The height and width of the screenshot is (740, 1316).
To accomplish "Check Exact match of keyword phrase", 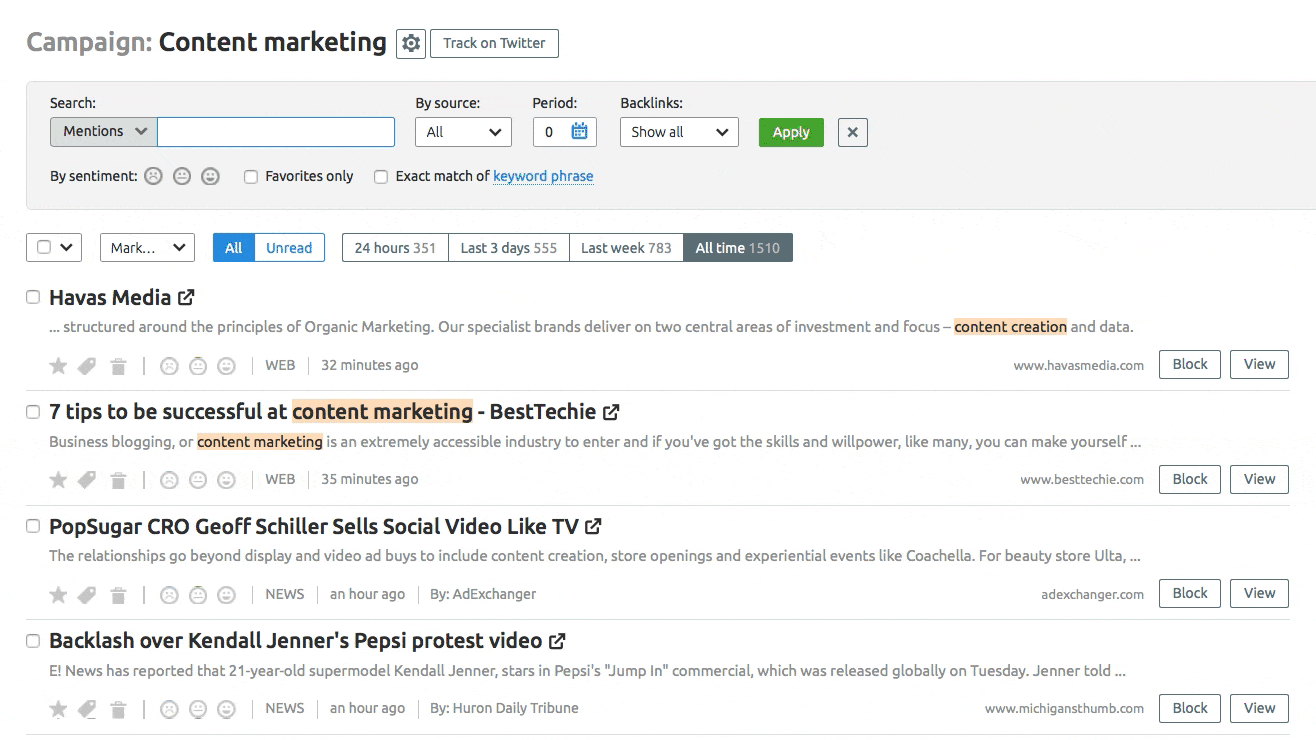I will [381, 177].
